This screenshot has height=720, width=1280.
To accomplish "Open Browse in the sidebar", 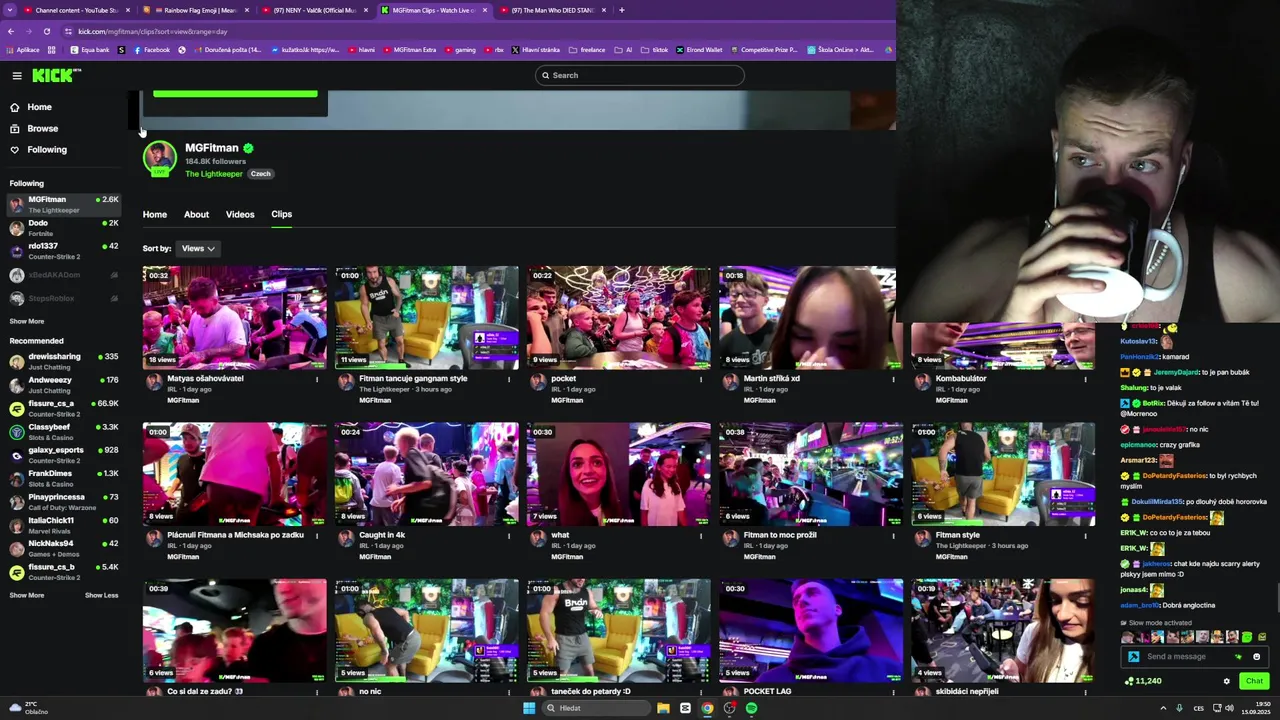I will (x=42, y=128).
